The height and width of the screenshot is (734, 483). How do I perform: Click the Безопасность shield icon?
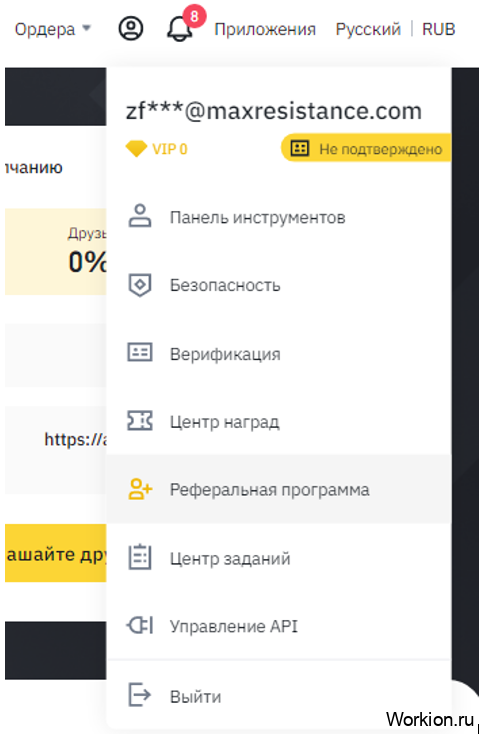coord(140,285)
